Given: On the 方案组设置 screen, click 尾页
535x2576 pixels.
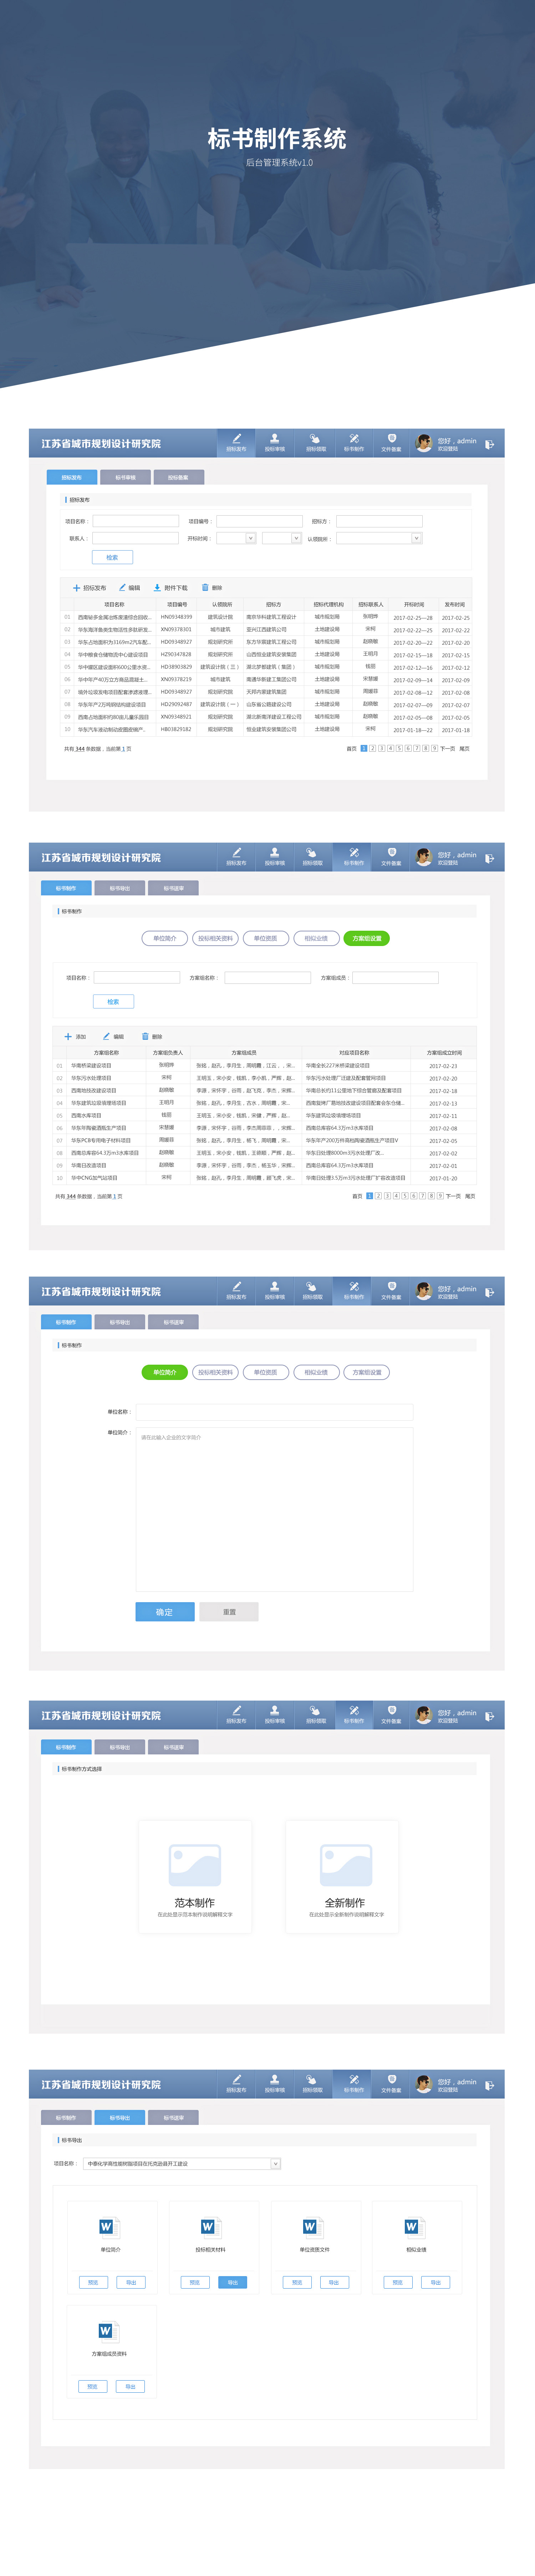Looking at the screenshot, I should pos(470,1196).
